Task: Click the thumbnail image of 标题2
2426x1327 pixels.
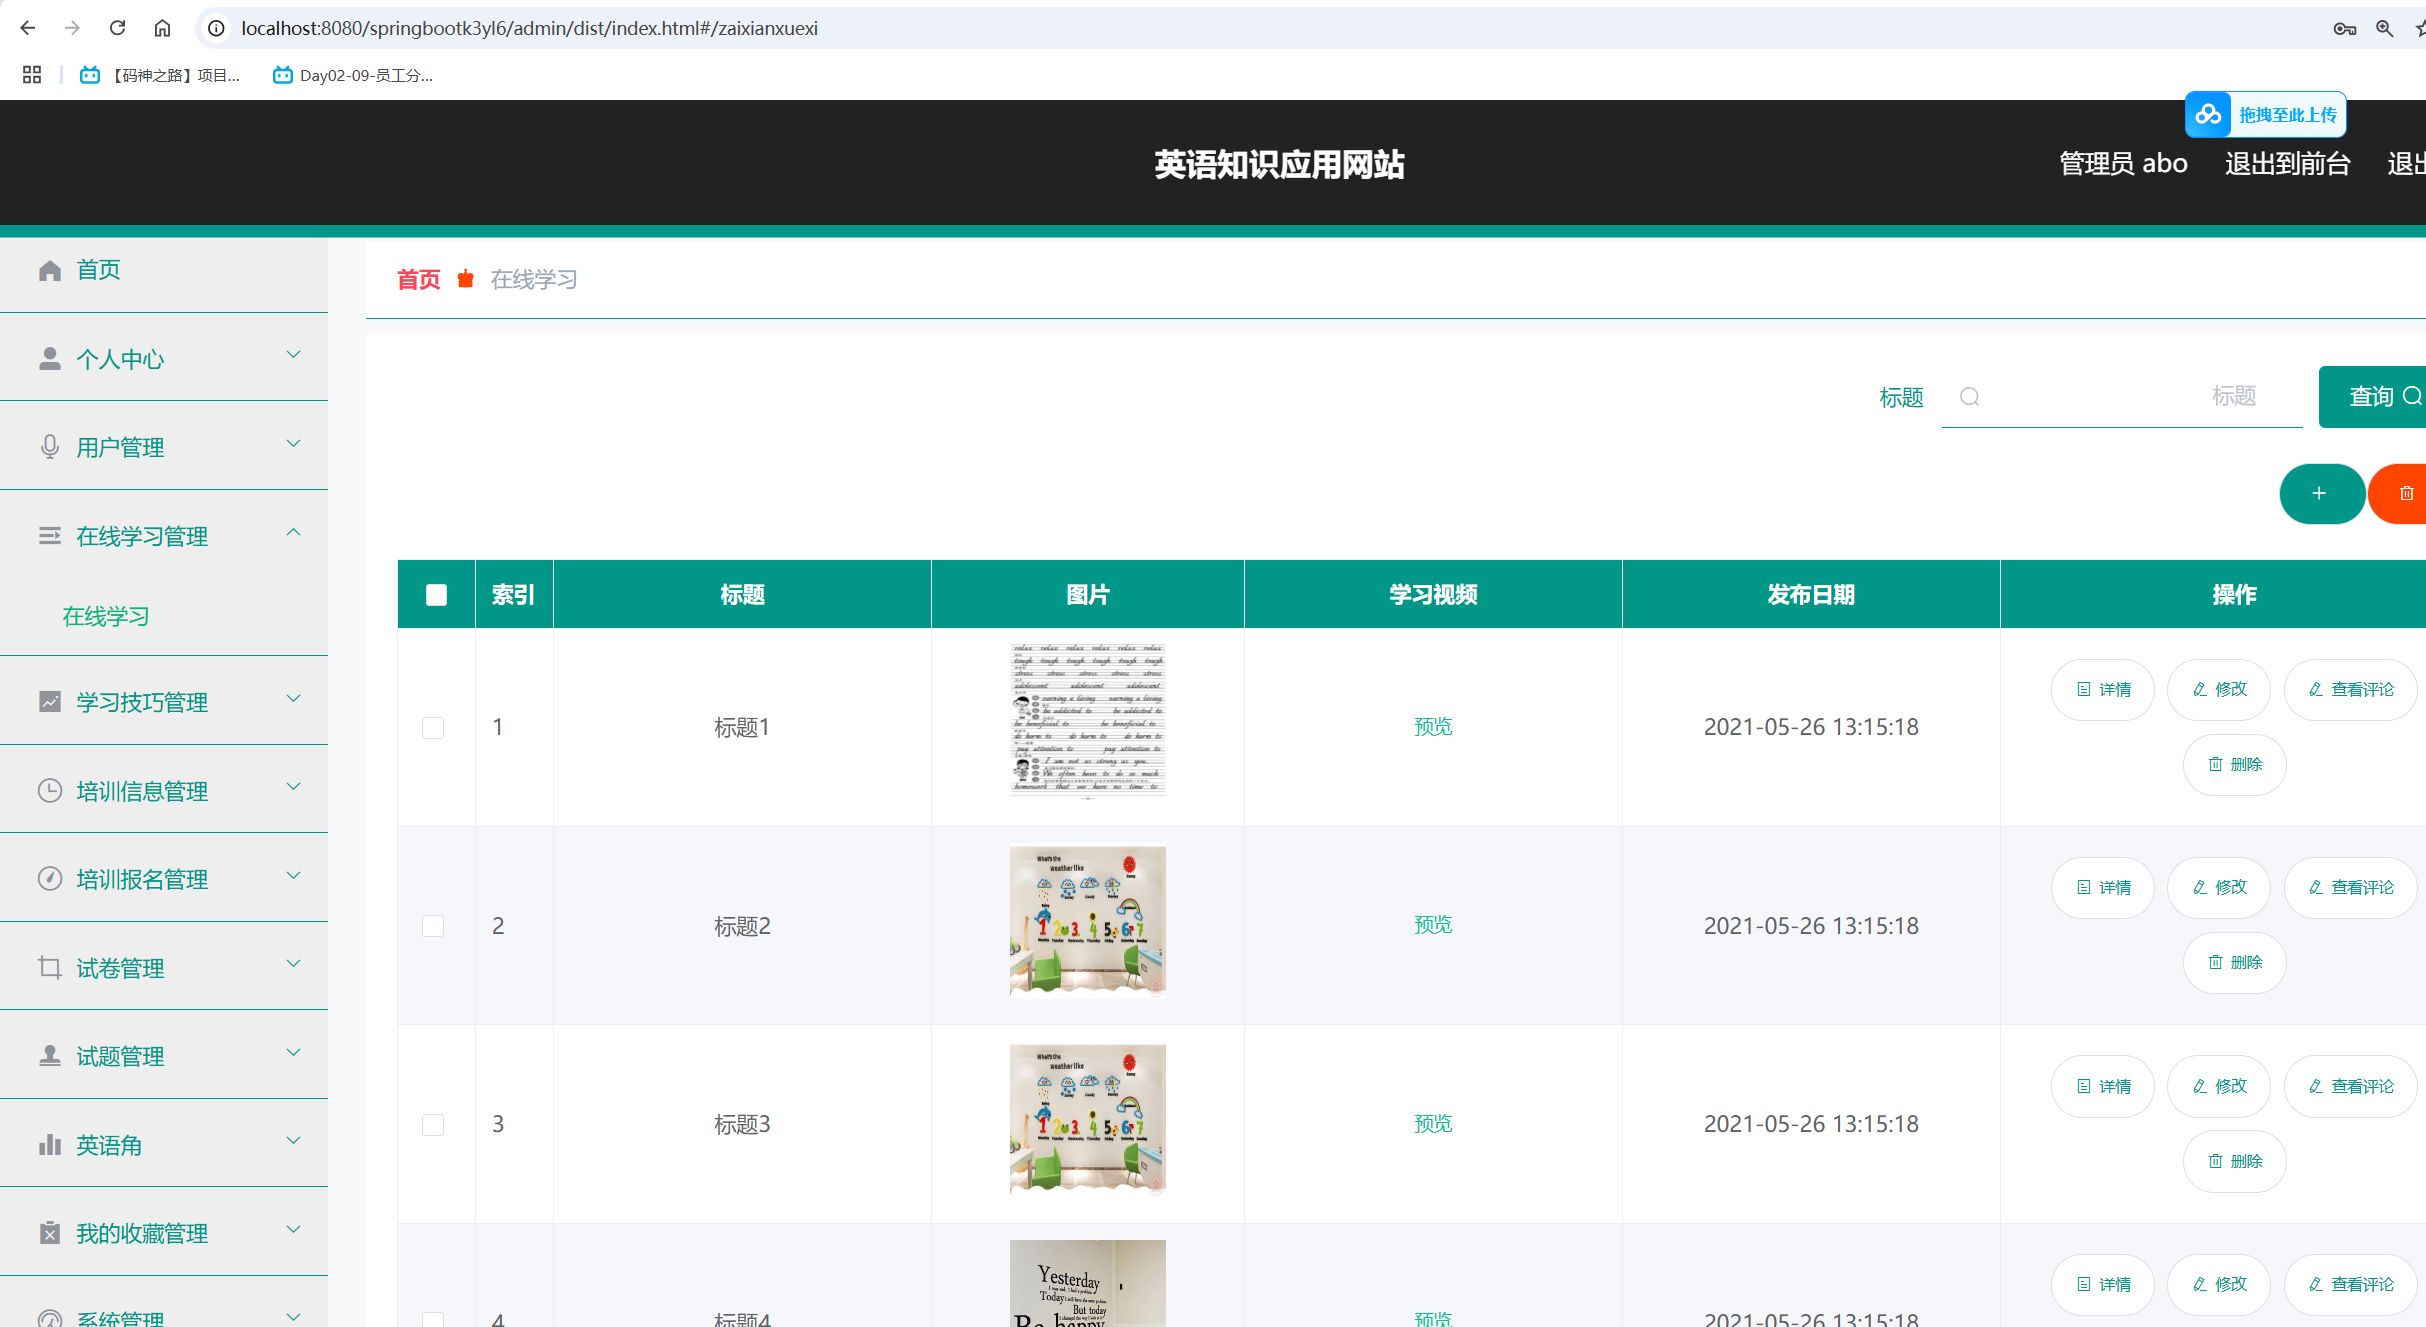Action: pos(1087,922)
